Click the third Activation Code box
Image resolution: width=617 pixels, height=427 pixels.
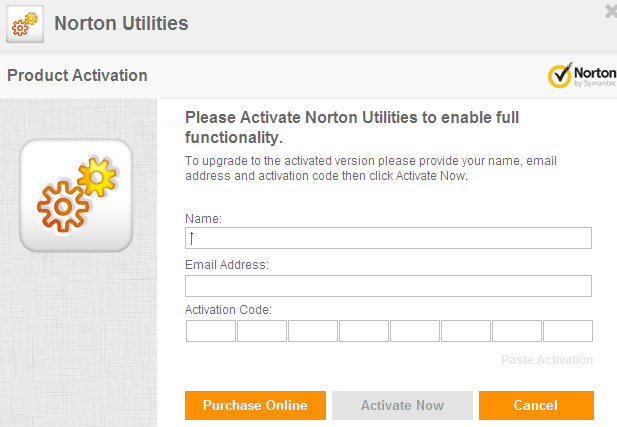pyautogui.click(x=313, y=331)
